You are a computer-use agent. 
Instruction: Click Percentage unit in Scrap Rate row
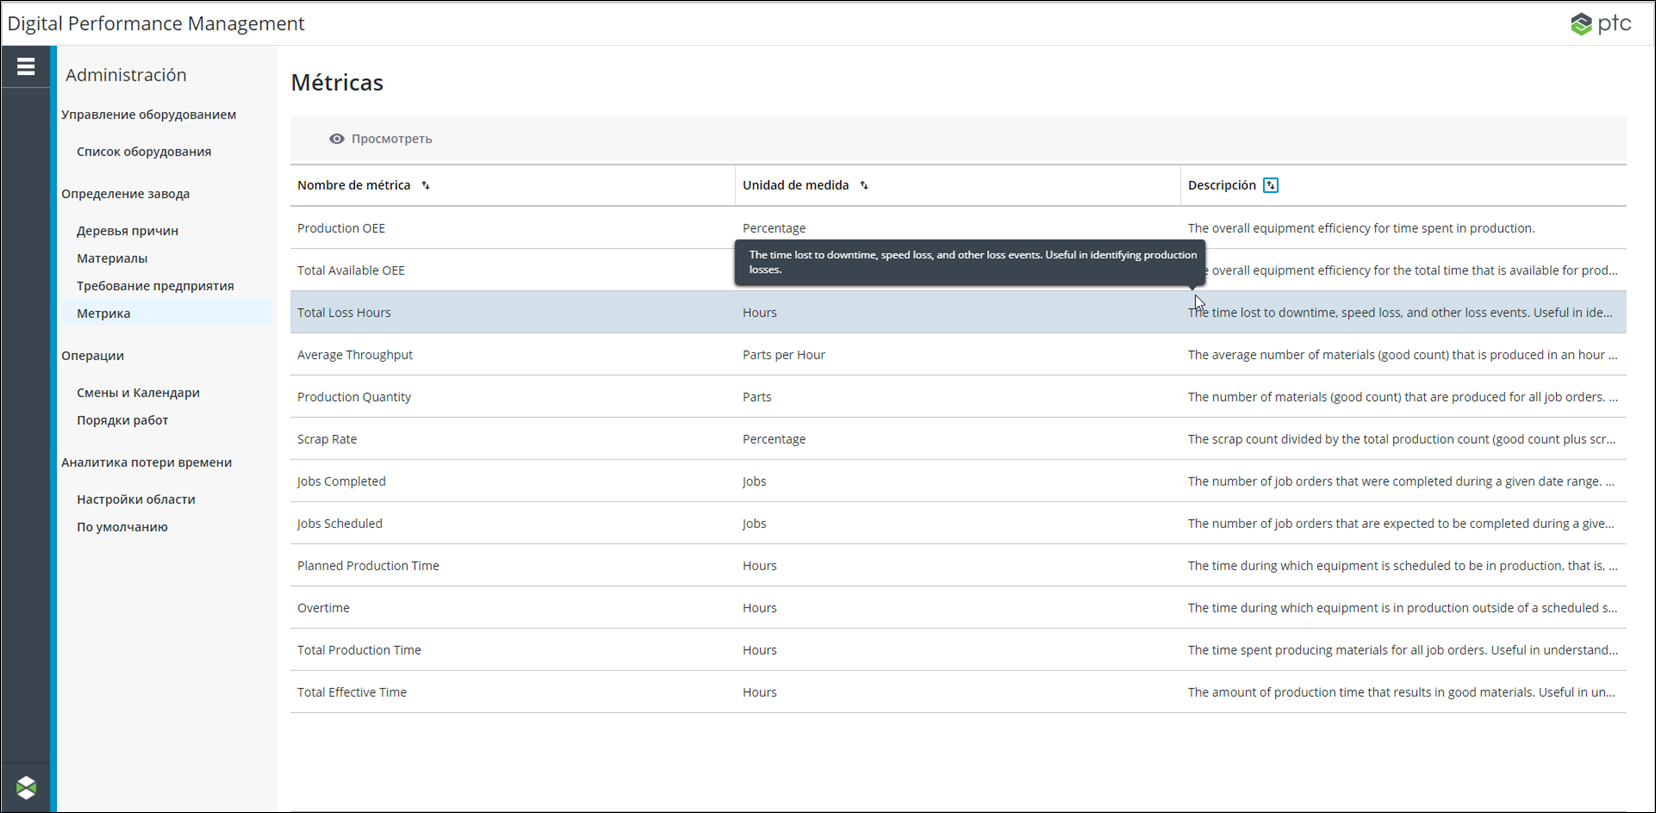tap(774, 439)
